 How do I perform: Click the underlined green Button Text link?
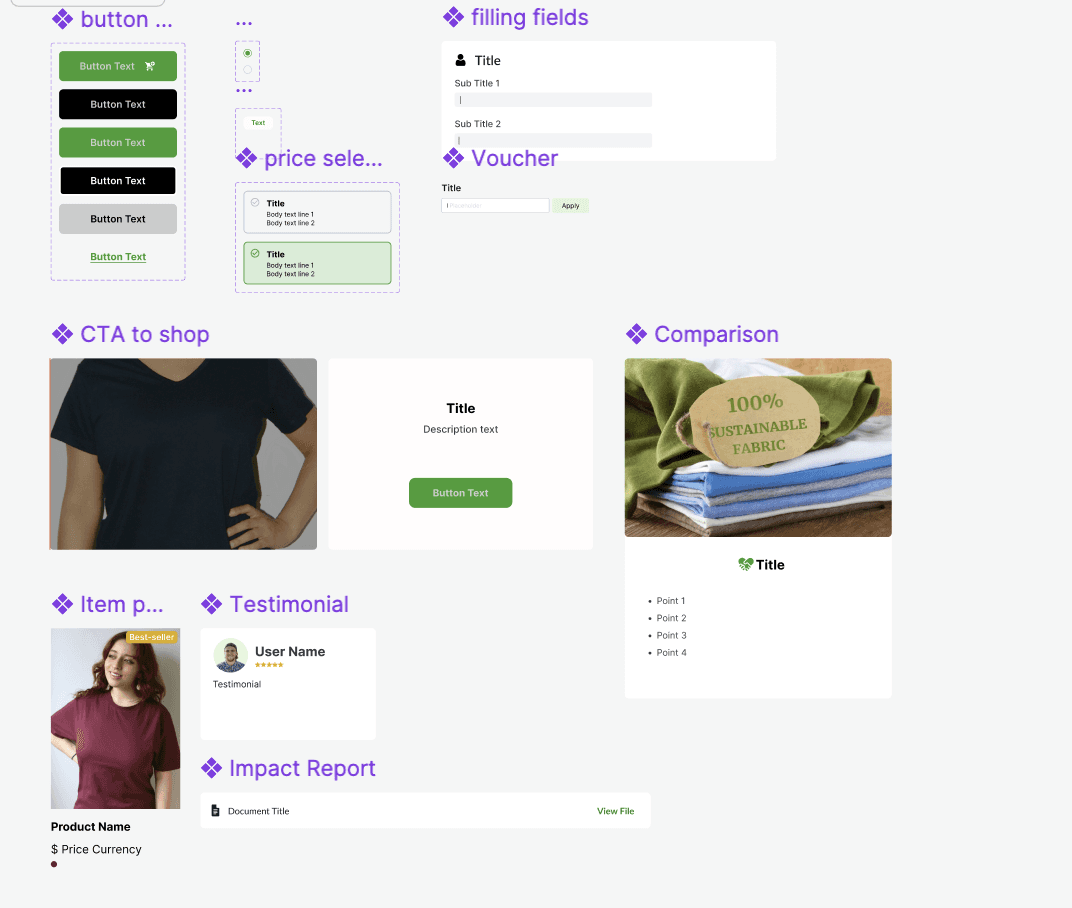(x=118, y=257)
